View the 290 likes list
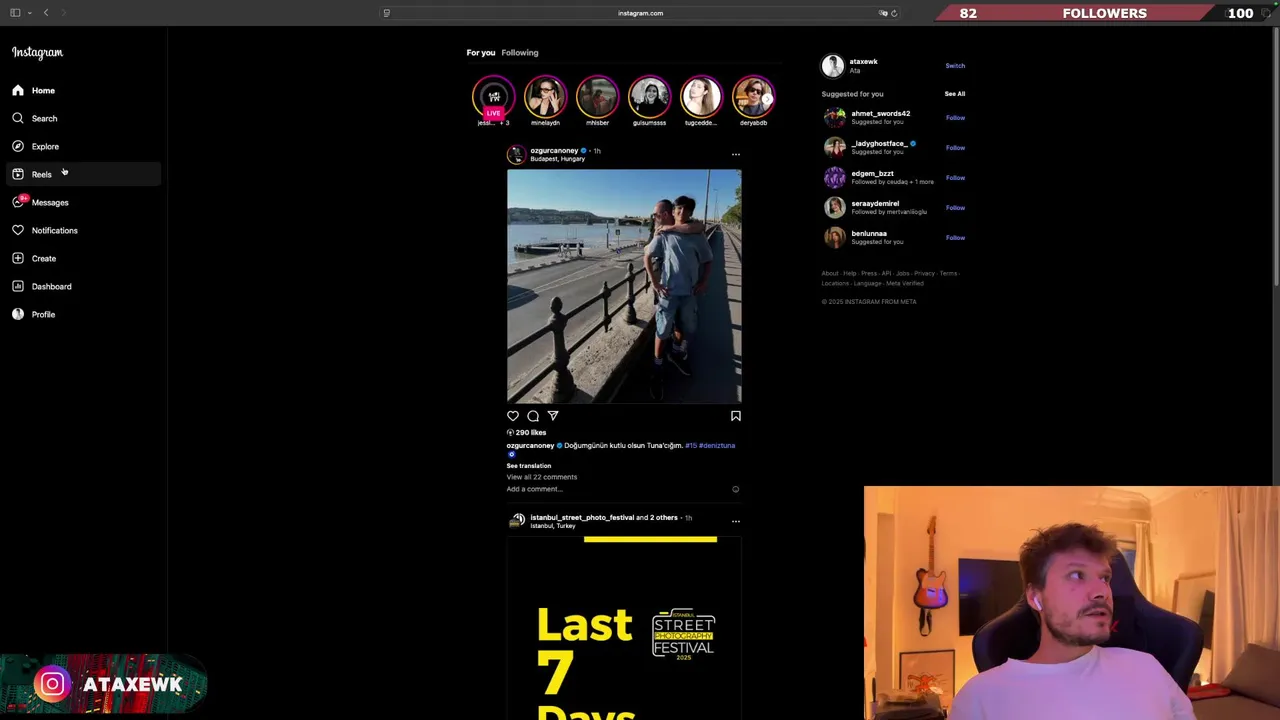Image resolution: width=1280 pixels, height=720 pixels. (x=531, y=432)
